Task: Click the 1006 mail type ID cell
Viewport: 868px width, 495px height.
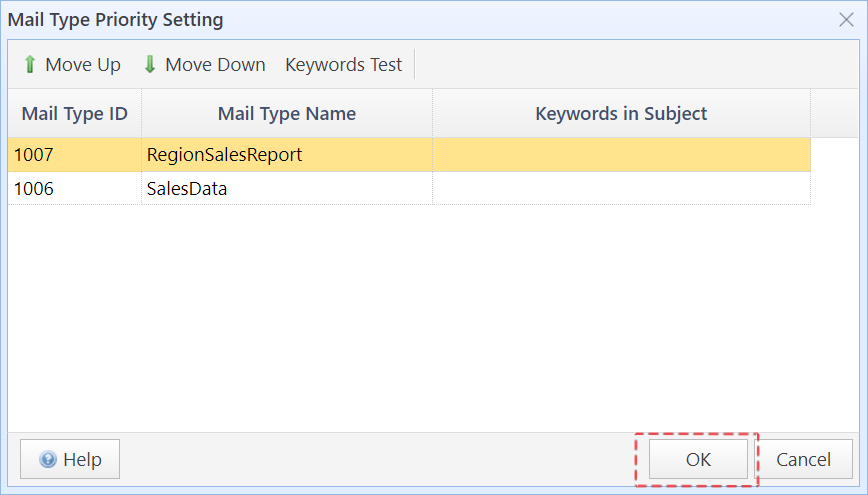Action: (33, 188)
